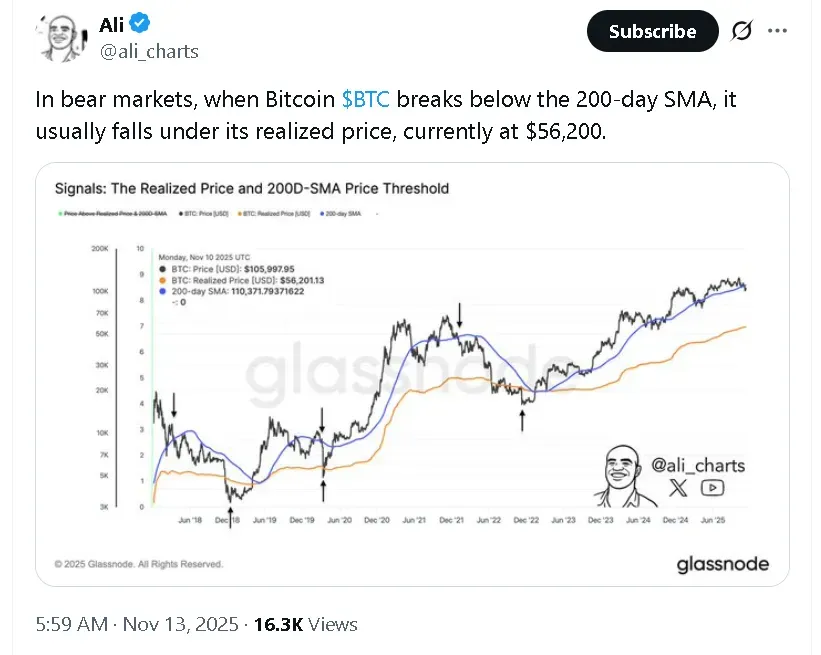Click the Ali display name
The image size is (821, 655).
pyautogui.click(x=112, y=23)
